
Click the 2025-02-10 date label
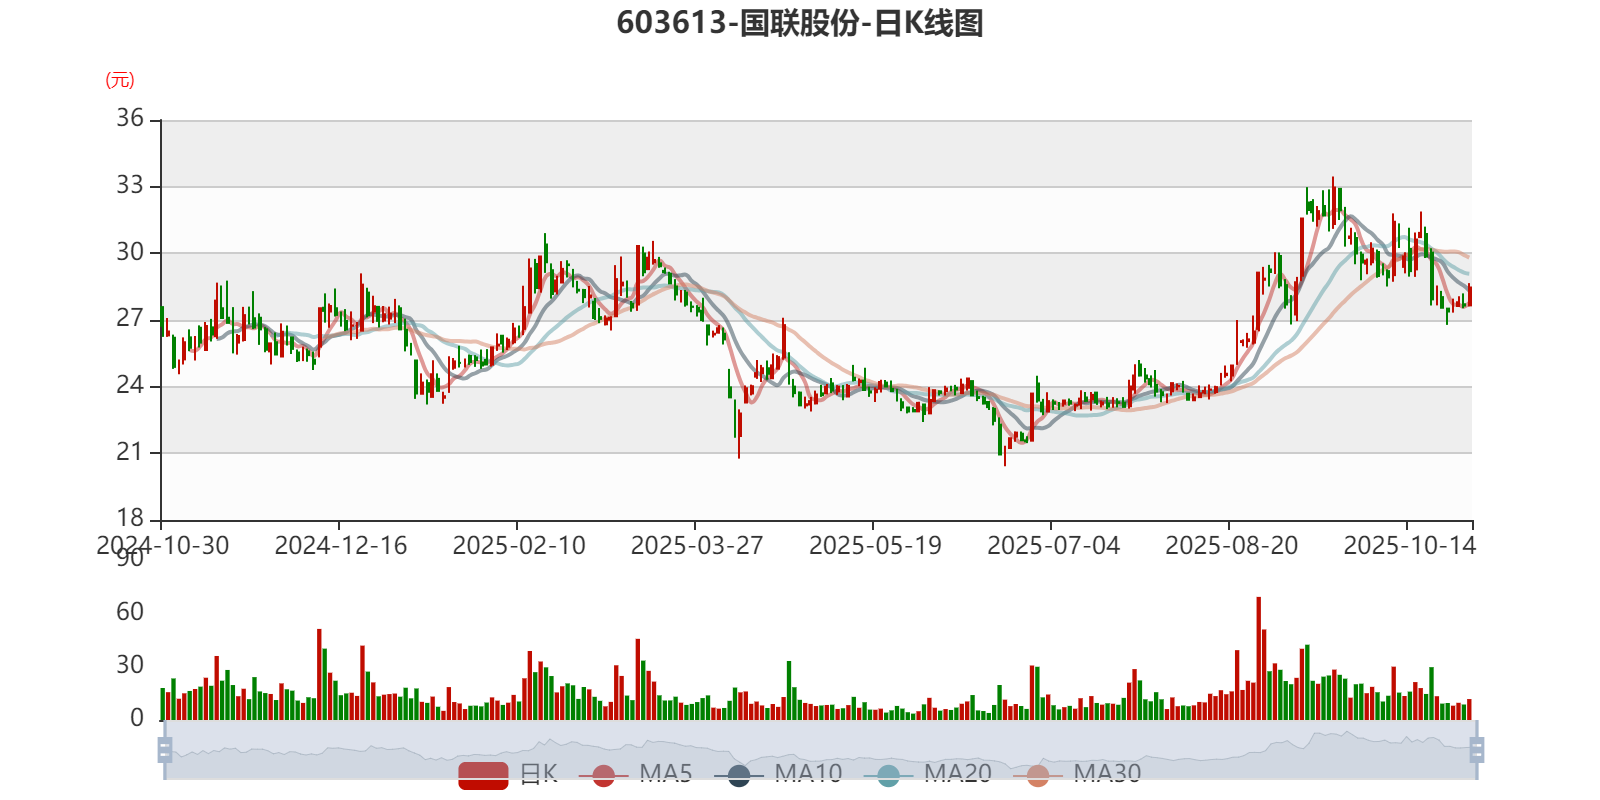tap(519, 546)
